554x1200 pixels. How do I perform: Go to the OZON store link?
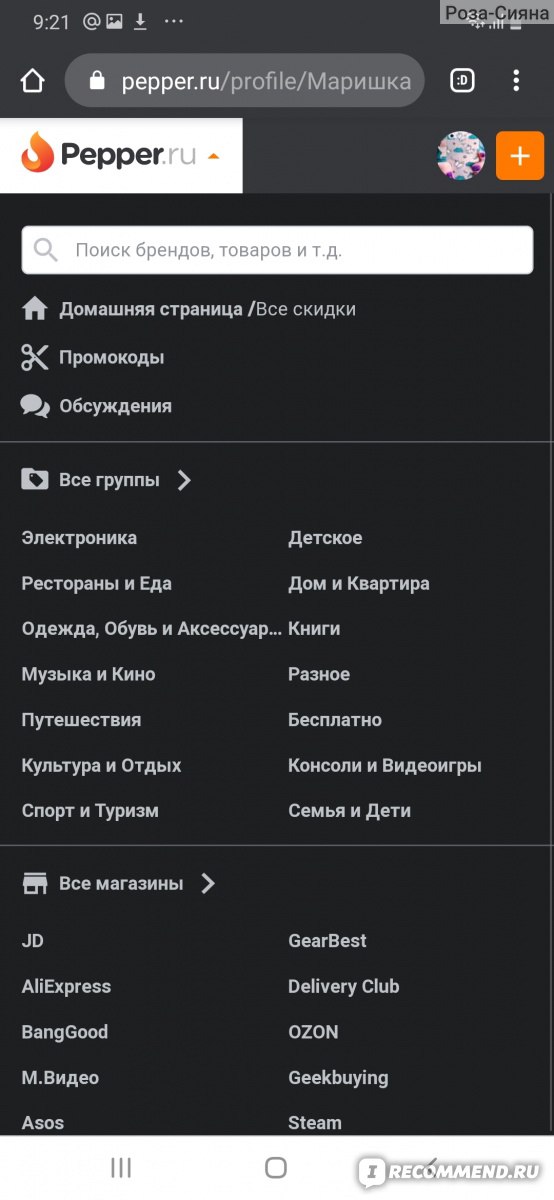313,1032
